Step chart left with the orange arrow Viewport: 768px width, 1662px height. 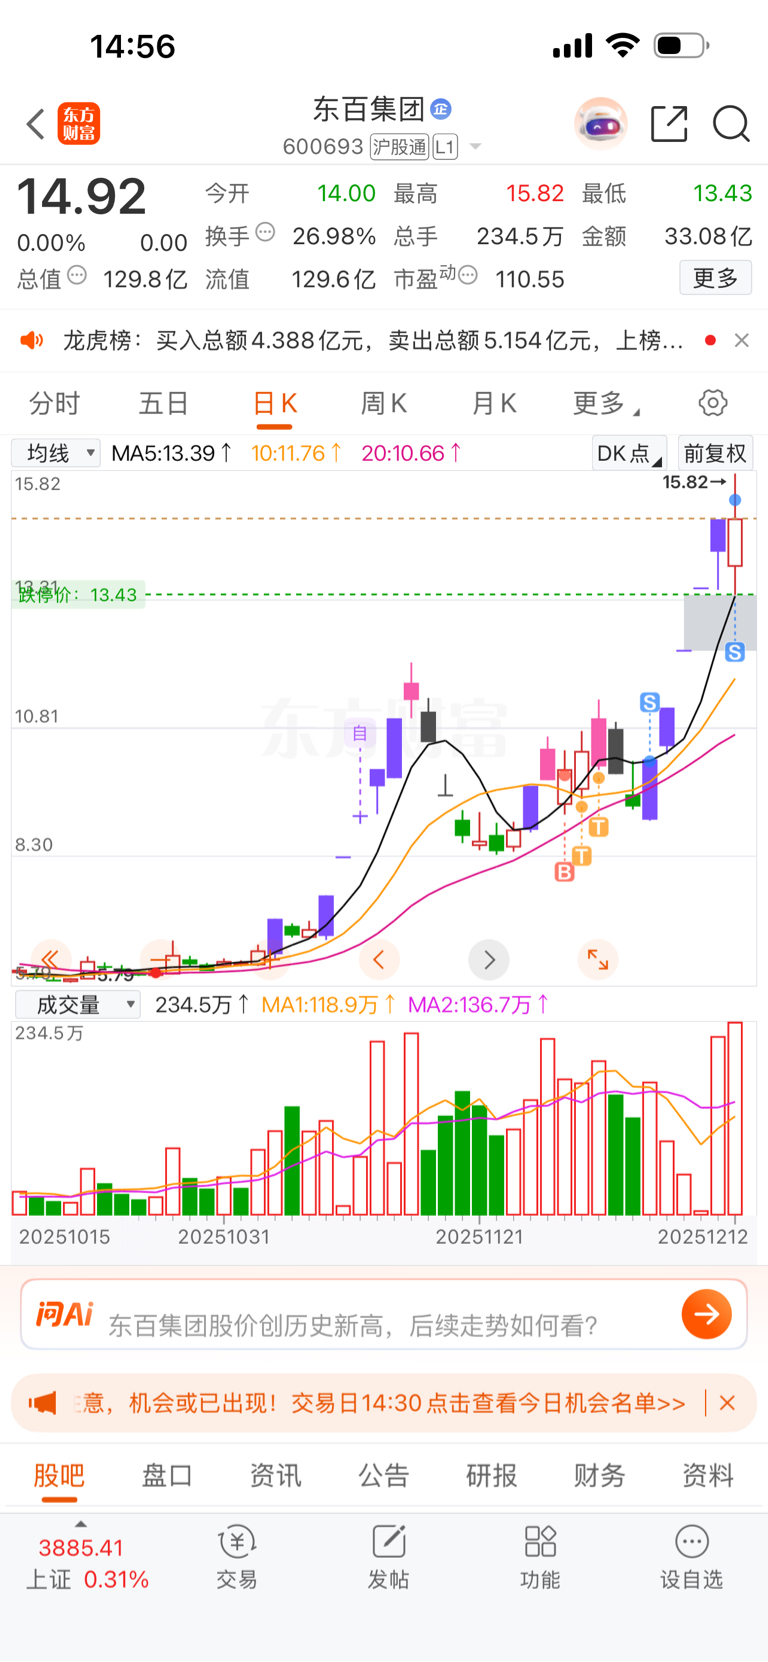pyautogui.click(x=379, y=960)
